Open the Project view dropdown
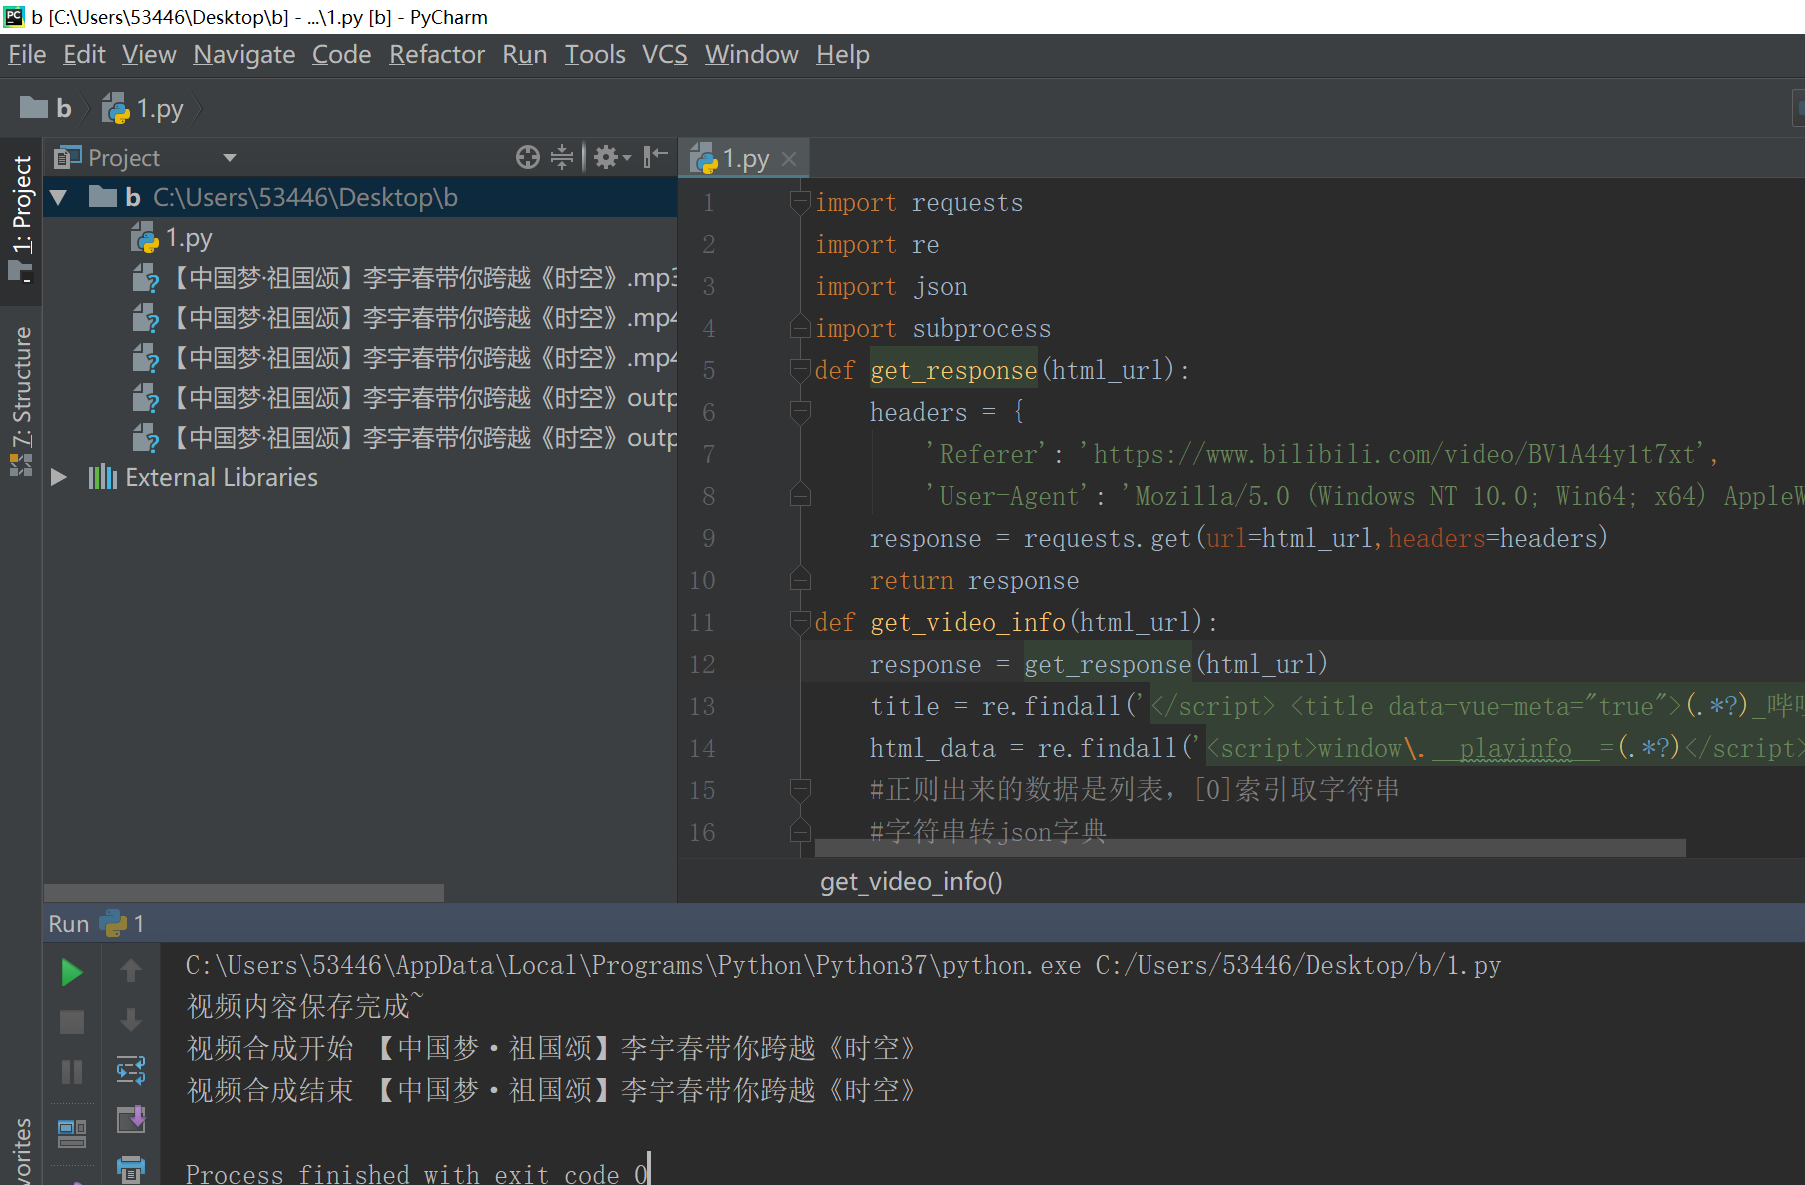Viewport: 1805px width, 1185px height. pyautogui.click(x=229, y=158)
